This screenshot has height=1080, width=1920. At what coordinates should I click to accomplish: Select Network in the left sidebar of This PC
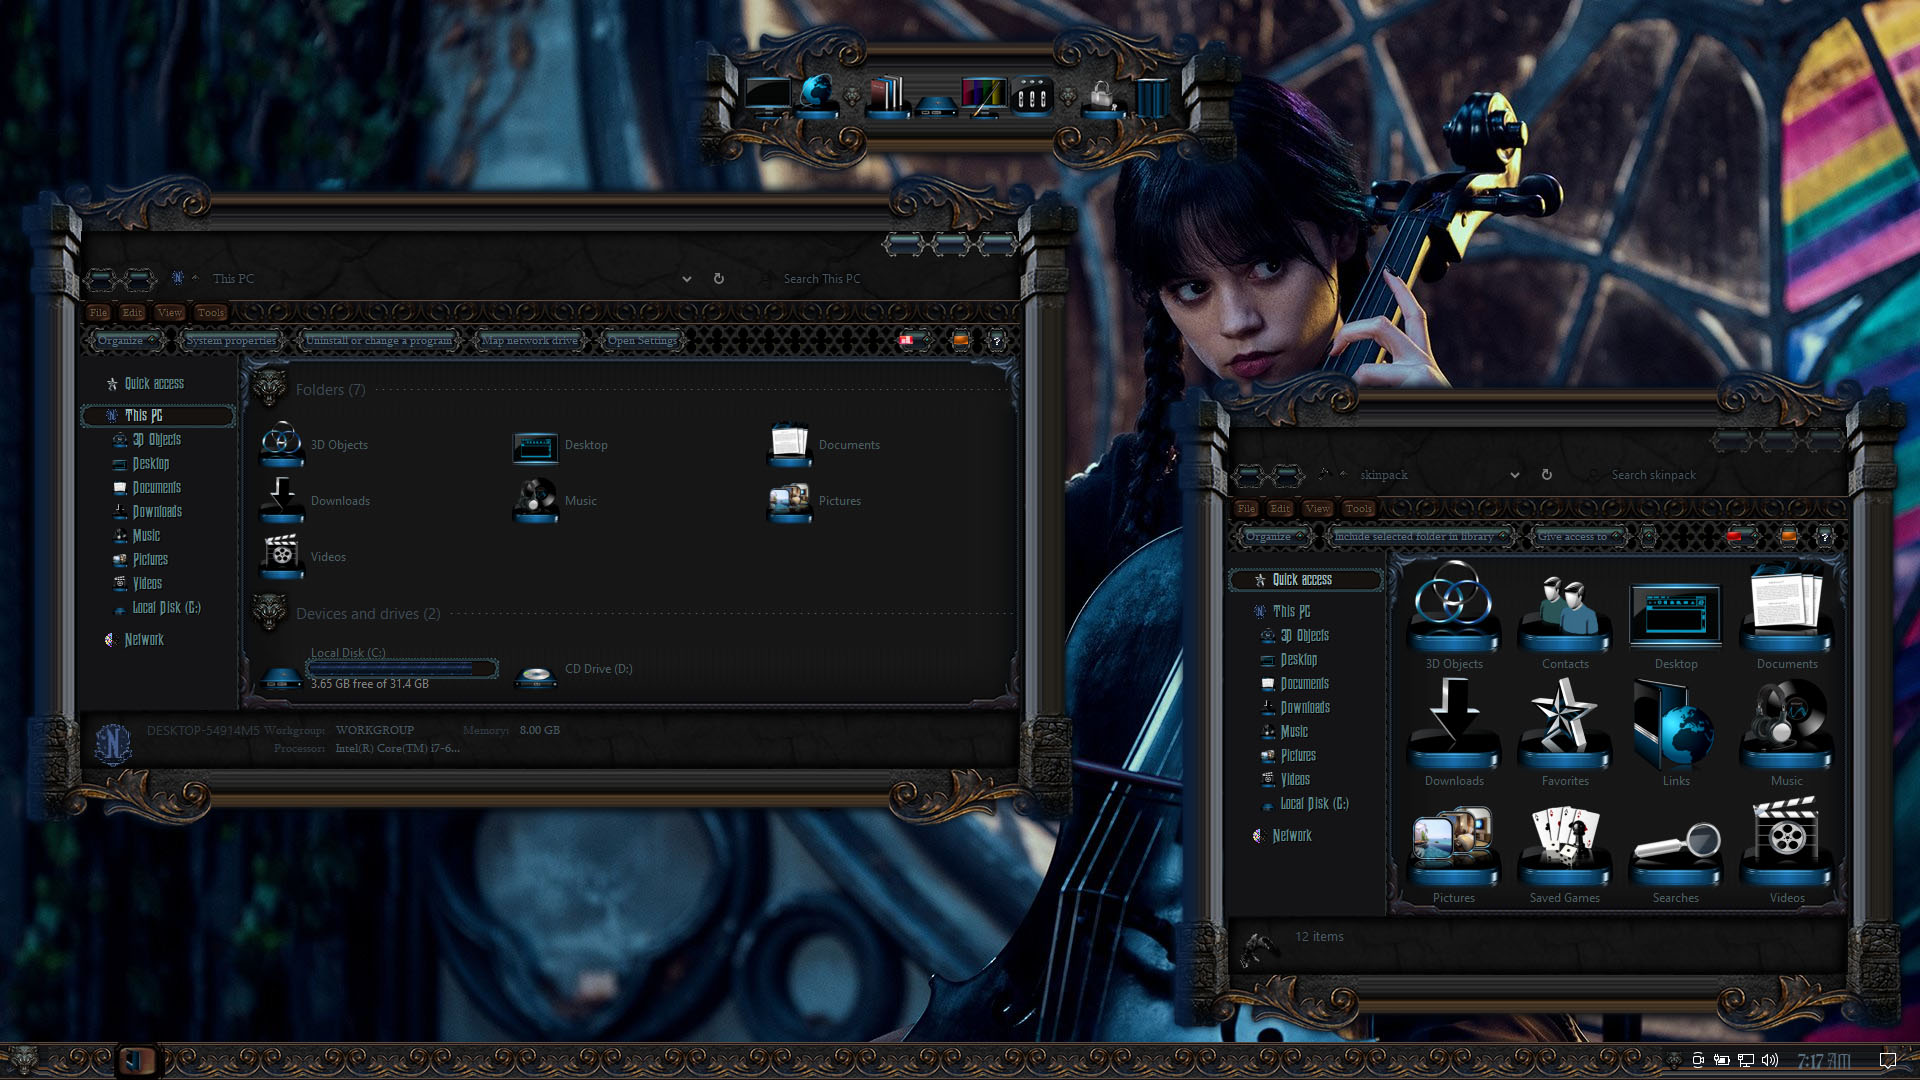click(x=144, y=640)
